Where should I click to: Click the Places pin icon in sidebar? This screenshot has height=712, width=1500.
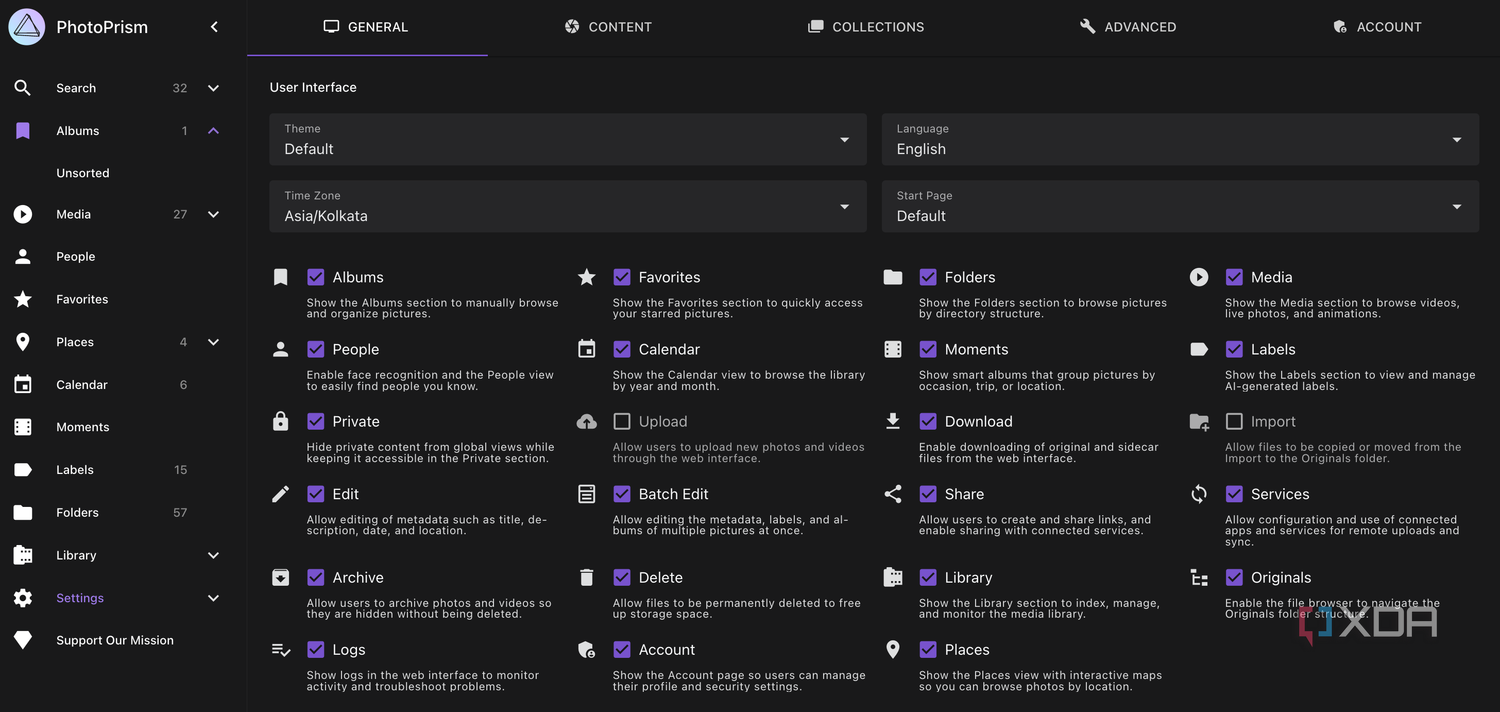23,342
